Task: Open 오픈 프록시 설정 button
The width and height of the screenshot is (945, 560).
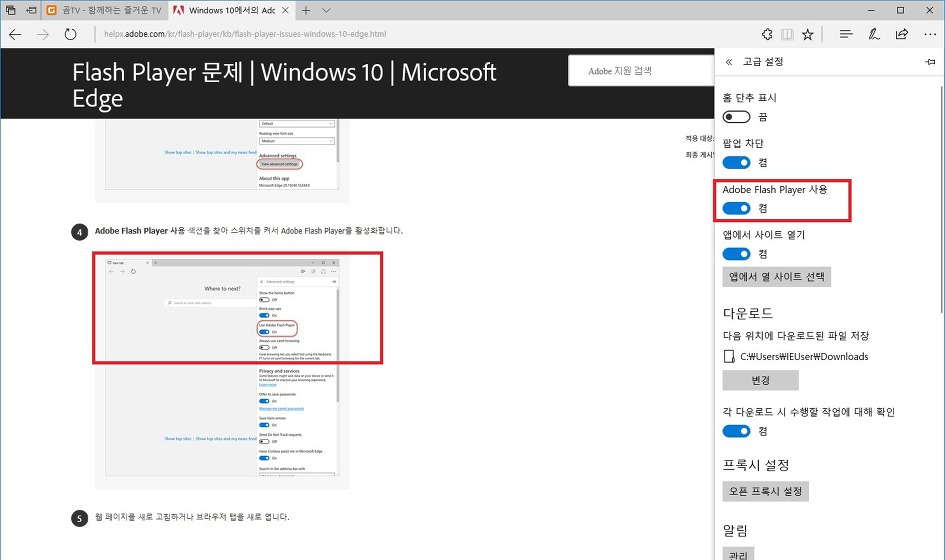Action: (765, 491)
